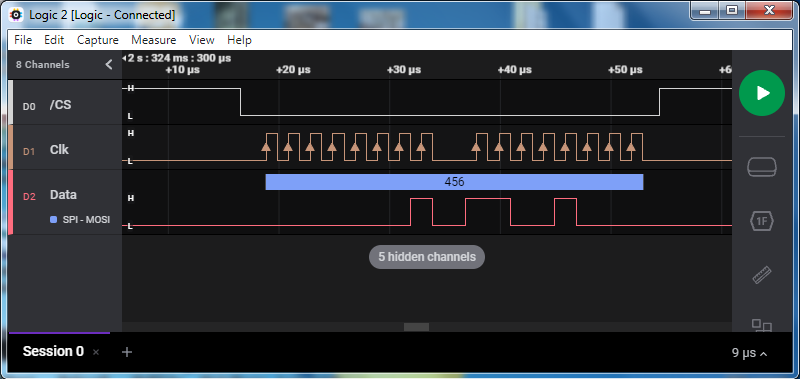This screenshot has height=379, width=800.
Task: Click the +20 µs timeline marker
Action: 293,69
